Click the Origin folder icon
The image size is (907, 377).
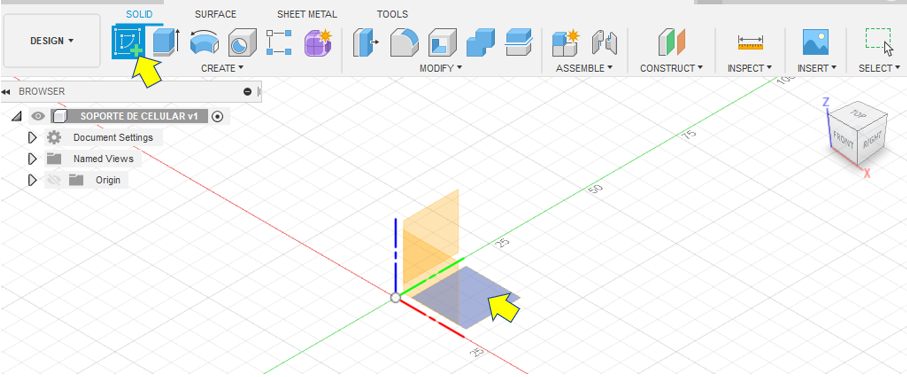click(x=76, y=180)
